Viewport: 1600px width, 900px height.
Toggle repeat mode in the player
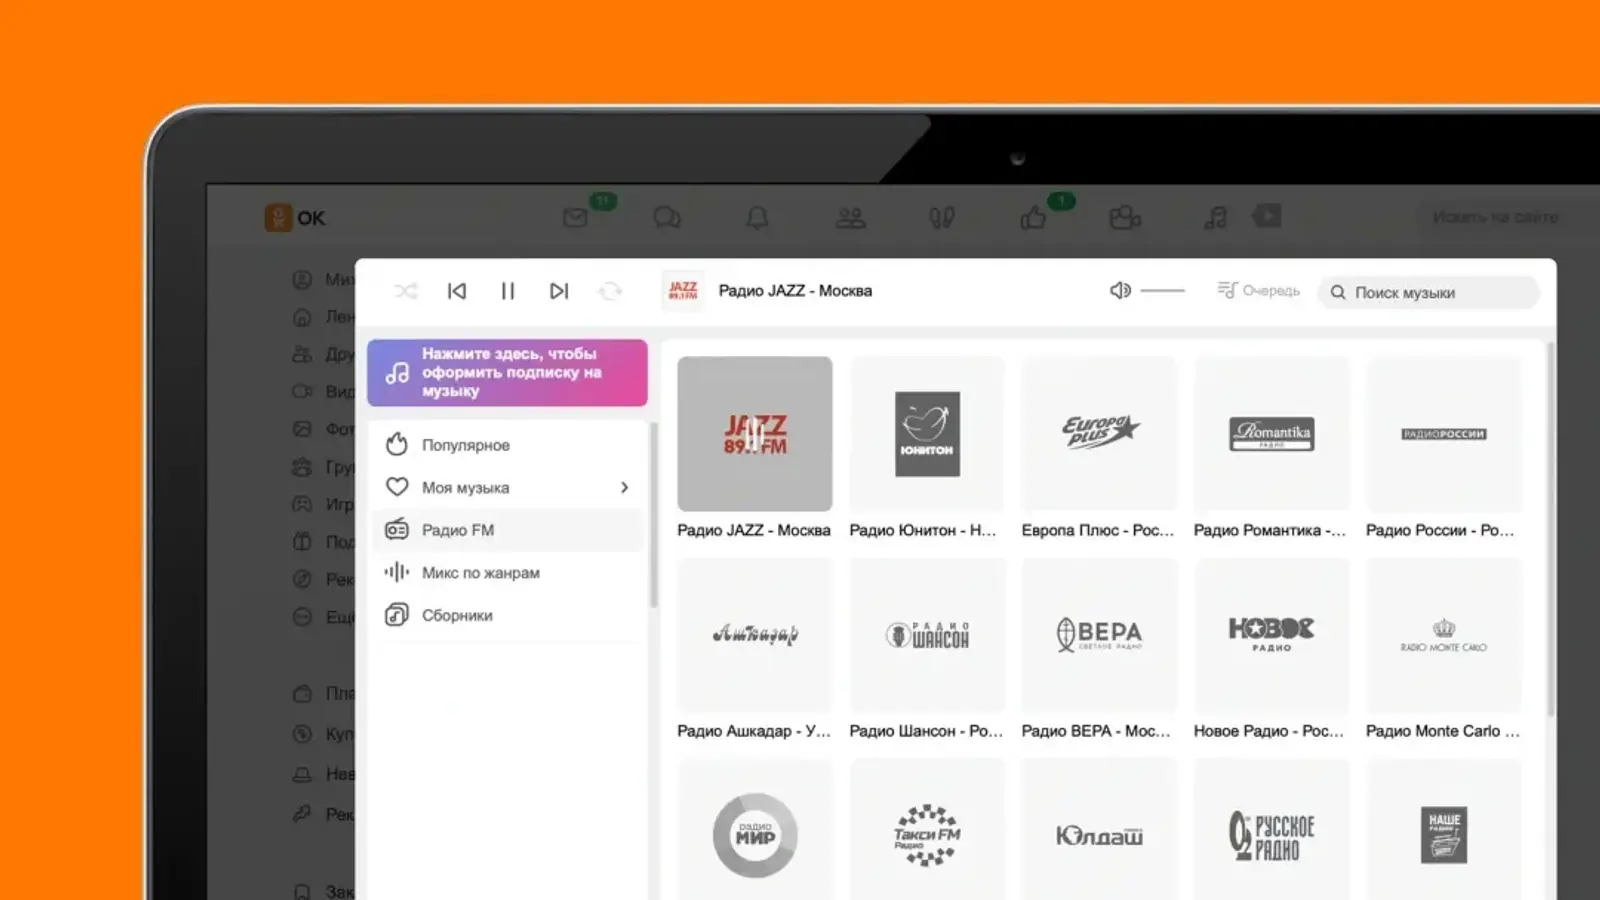(x=610, y=291)
